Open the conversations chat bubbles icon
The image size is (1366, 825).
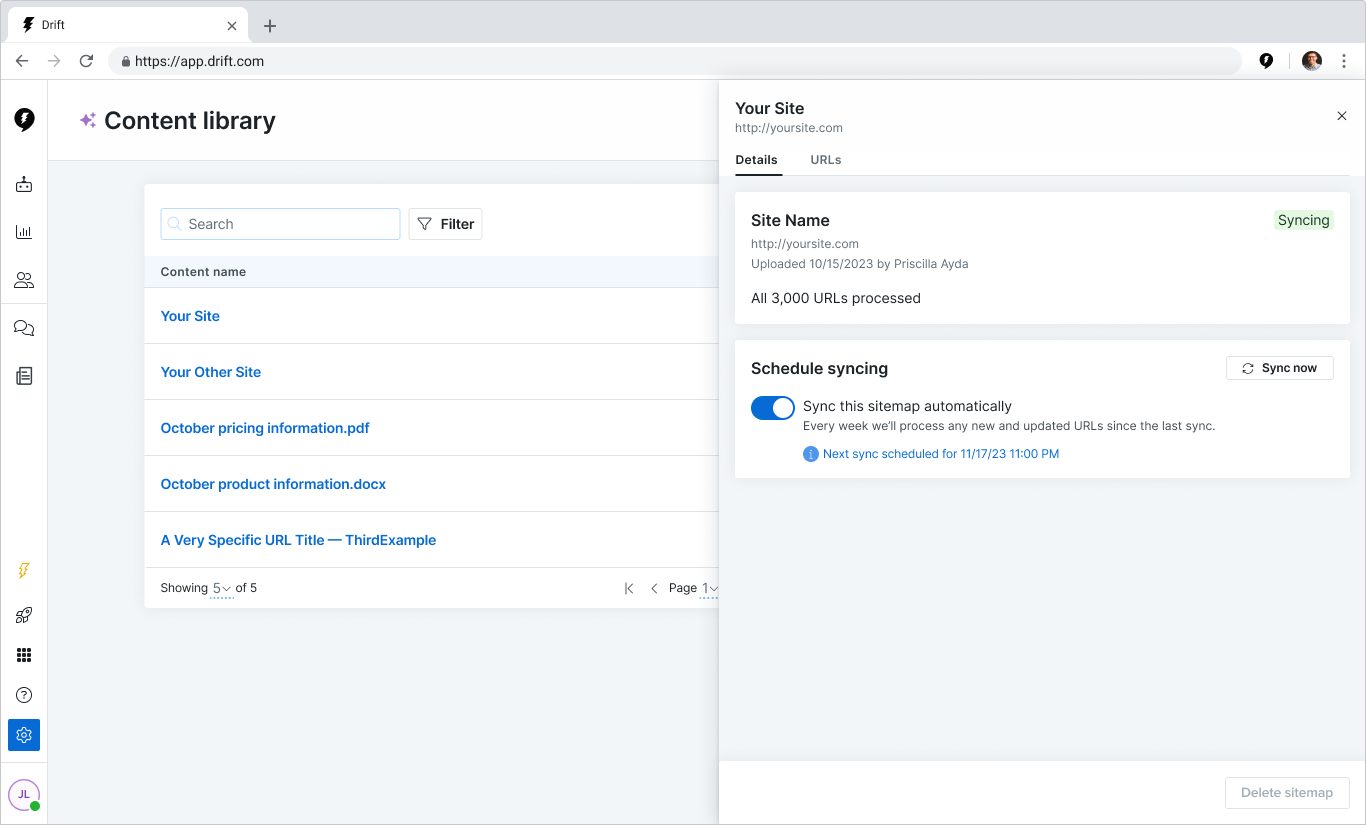(24, 329)
